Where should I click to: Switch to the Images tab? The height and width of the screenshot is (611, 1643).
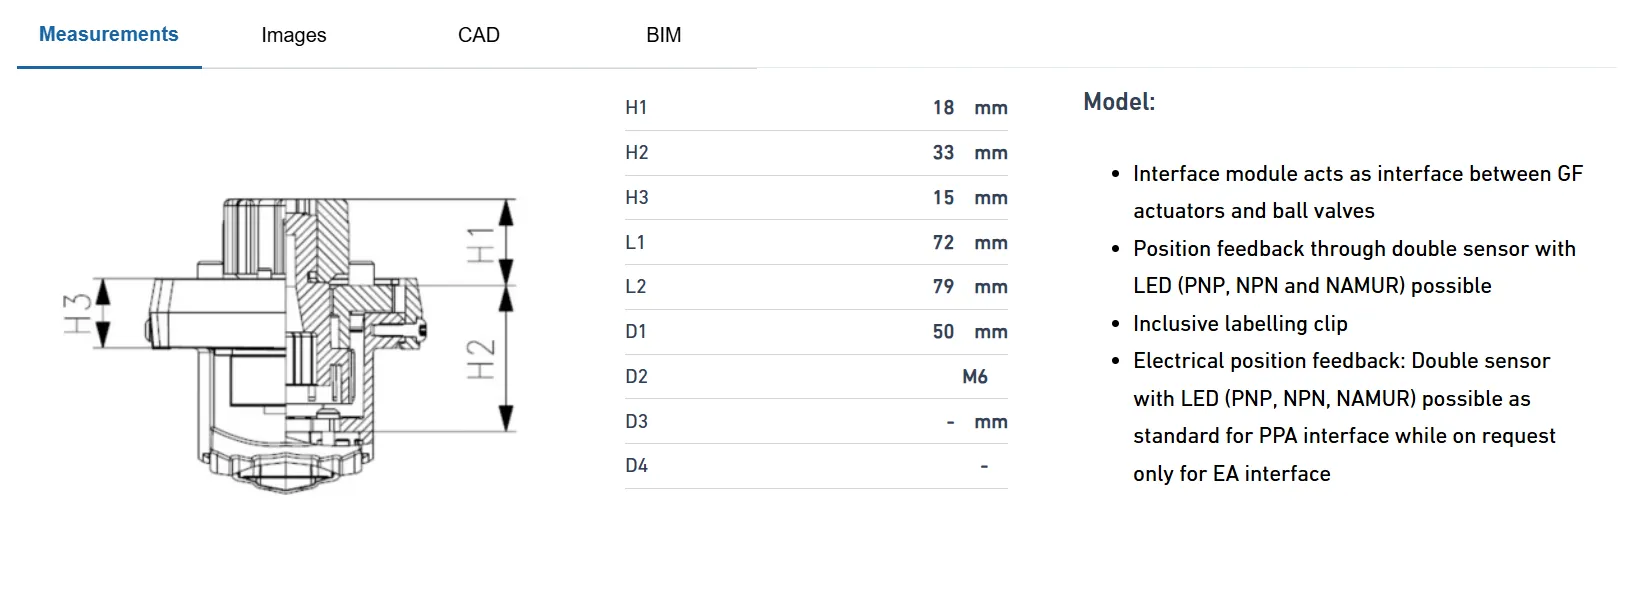point(293,35)
